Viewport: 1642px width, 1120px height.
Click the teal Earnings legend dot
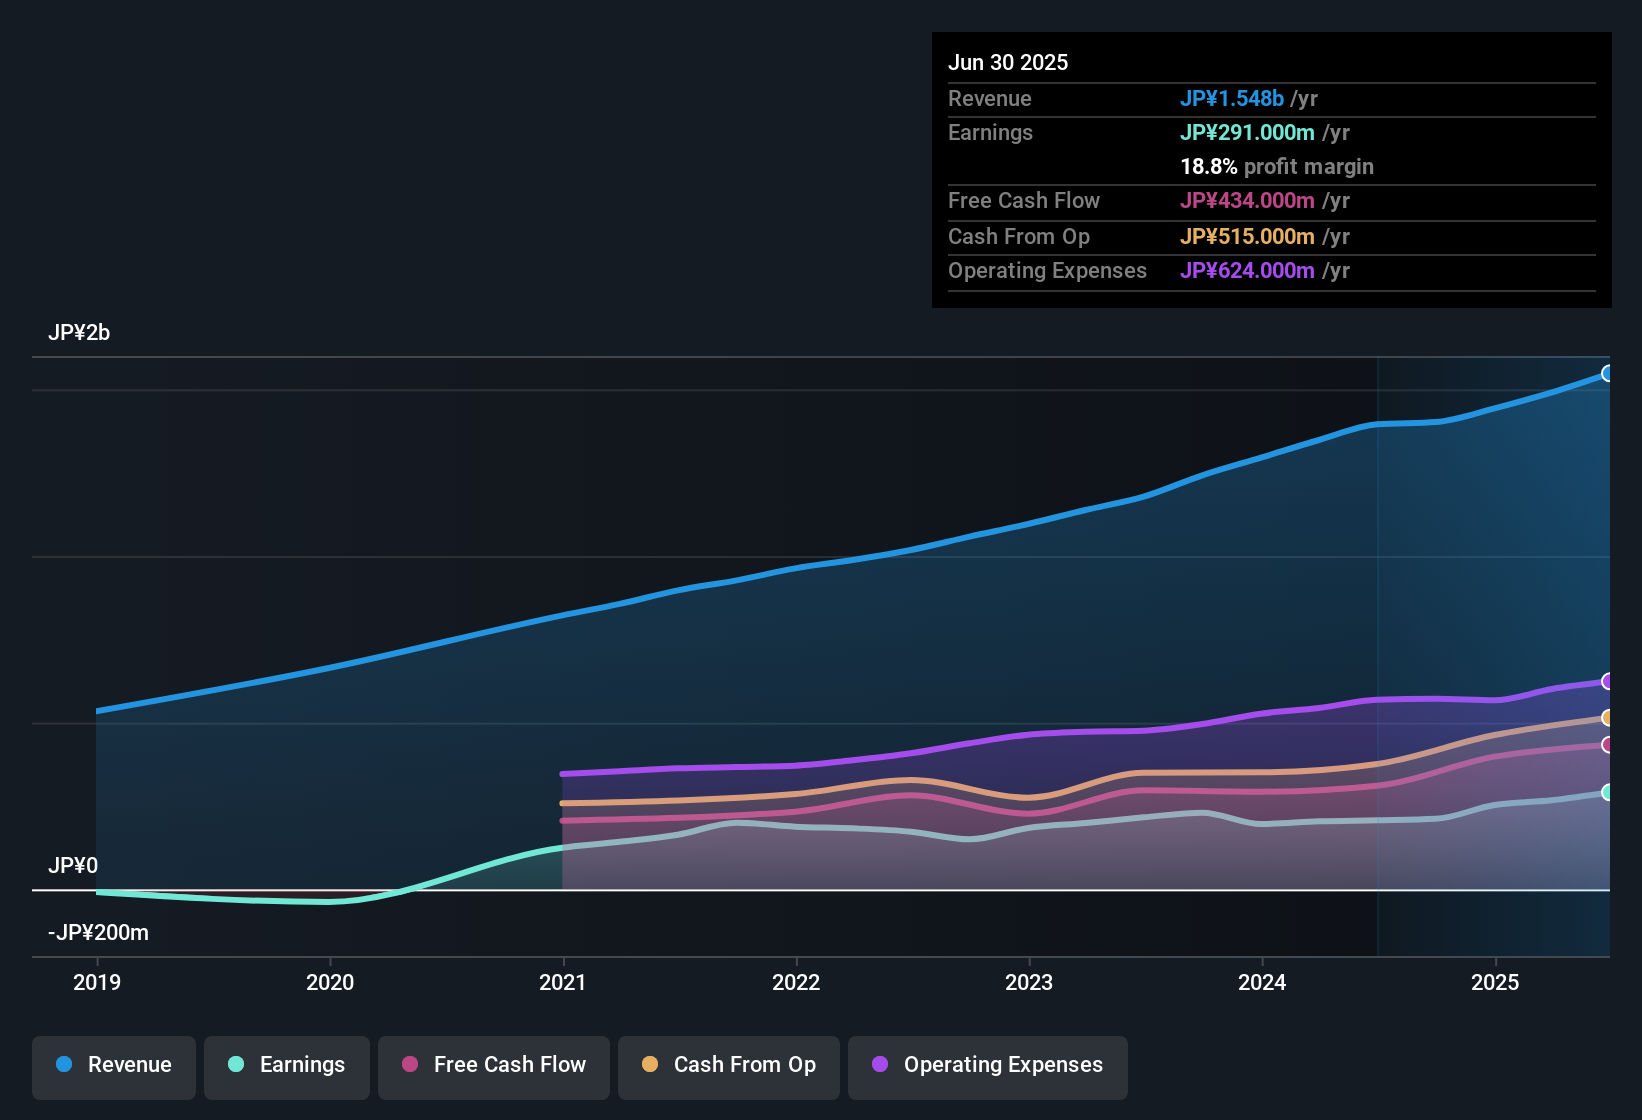pos(236,1064)
